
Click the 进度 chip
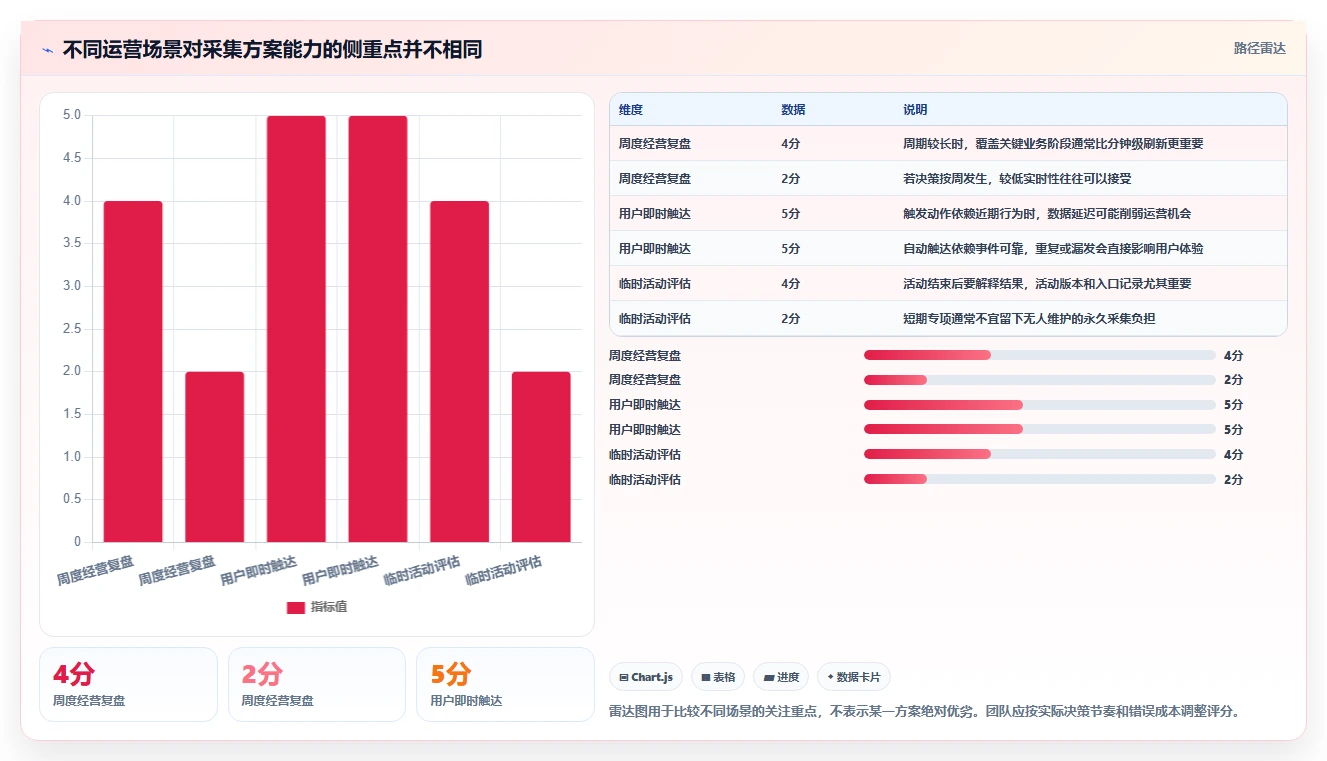tap(780, 677)
